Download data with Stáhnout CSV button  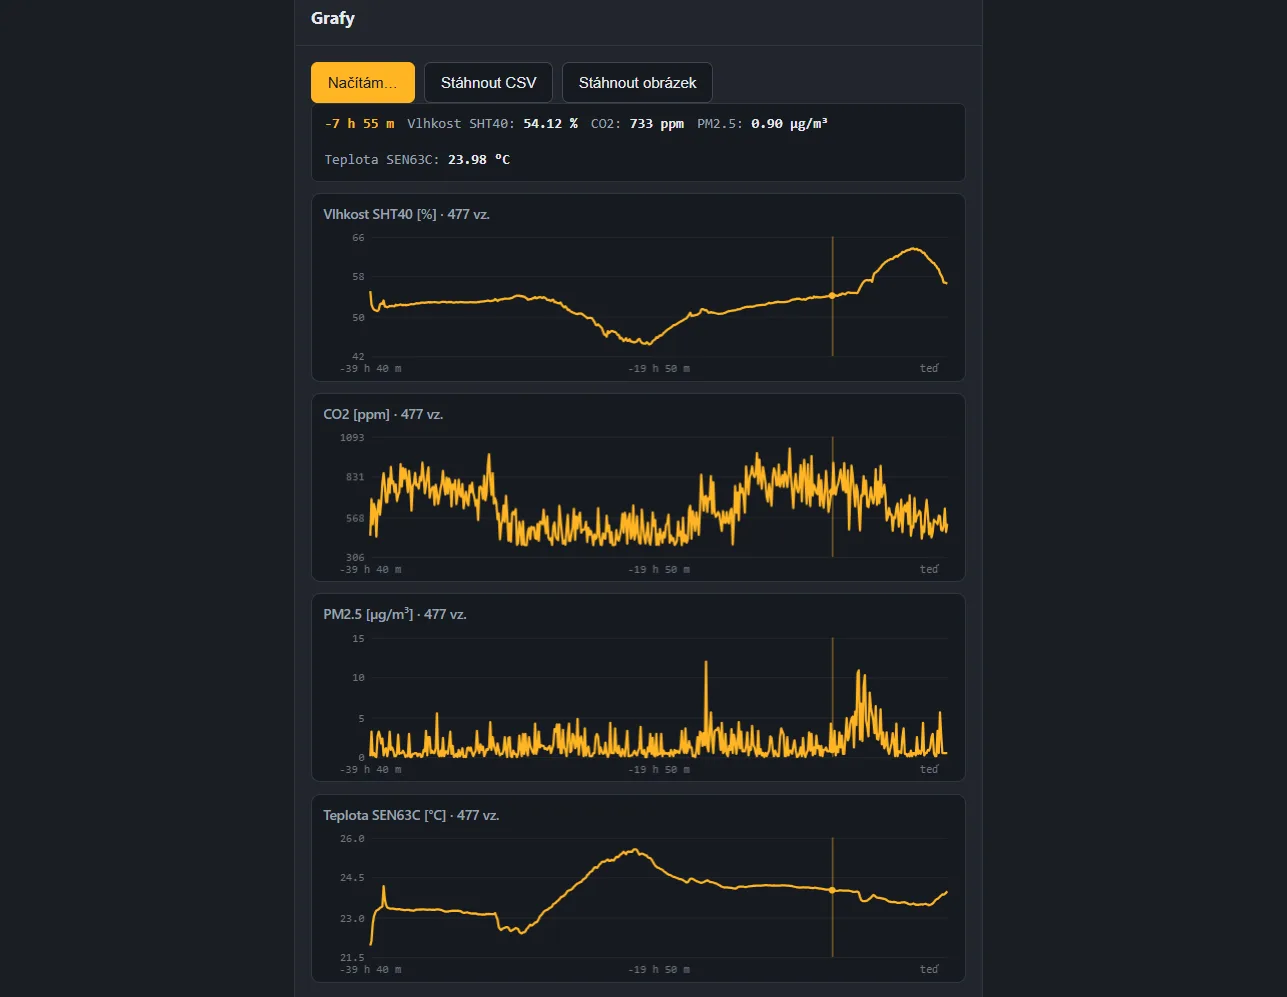click(x=488, y=83)
